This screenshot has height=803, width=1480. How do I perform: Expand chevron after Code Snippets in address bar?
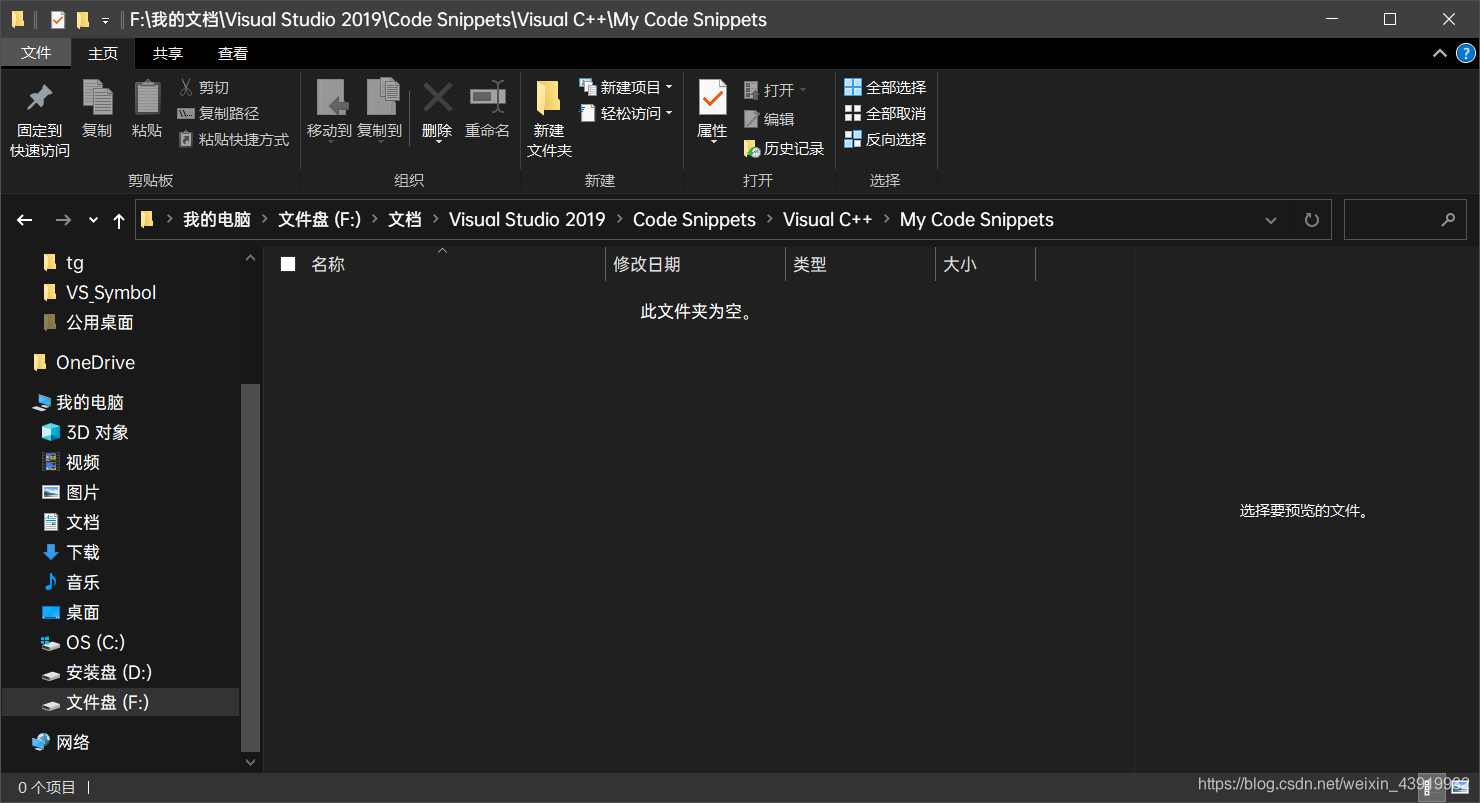pos(769,220)
